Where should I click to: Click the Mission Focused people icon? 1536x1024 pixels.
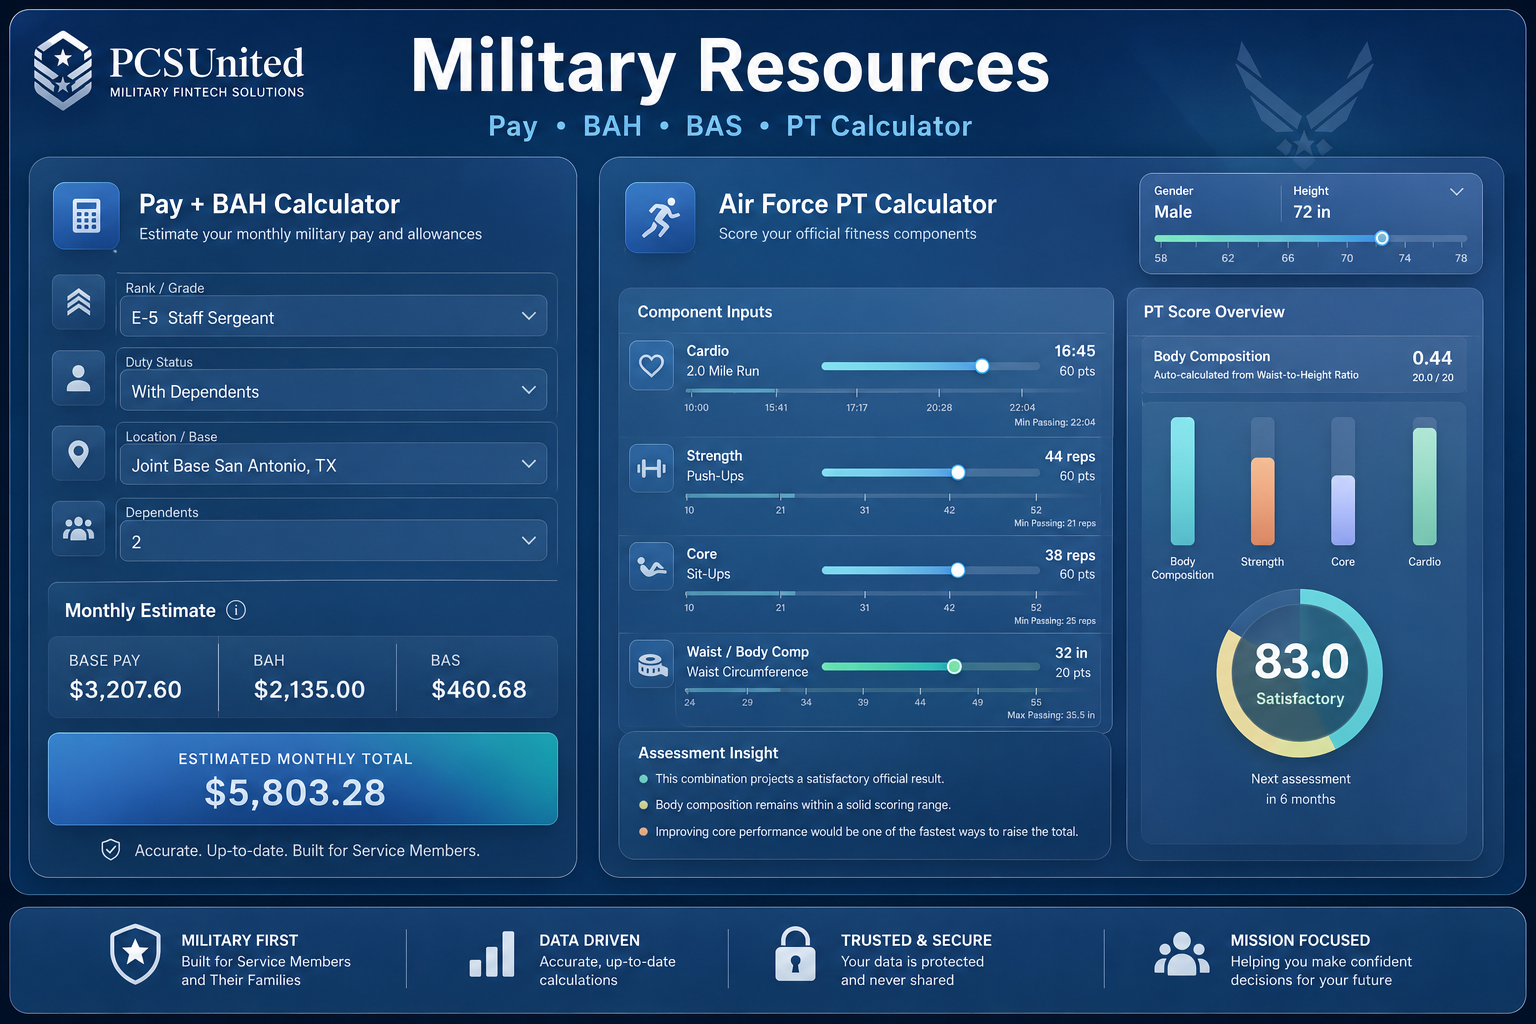point(1182,954)
